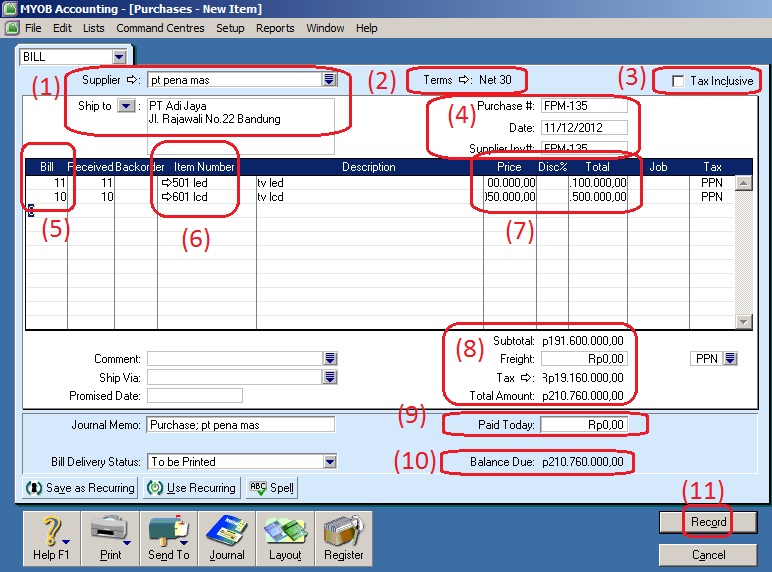Open the Reports menu

(x=275, y=28)
